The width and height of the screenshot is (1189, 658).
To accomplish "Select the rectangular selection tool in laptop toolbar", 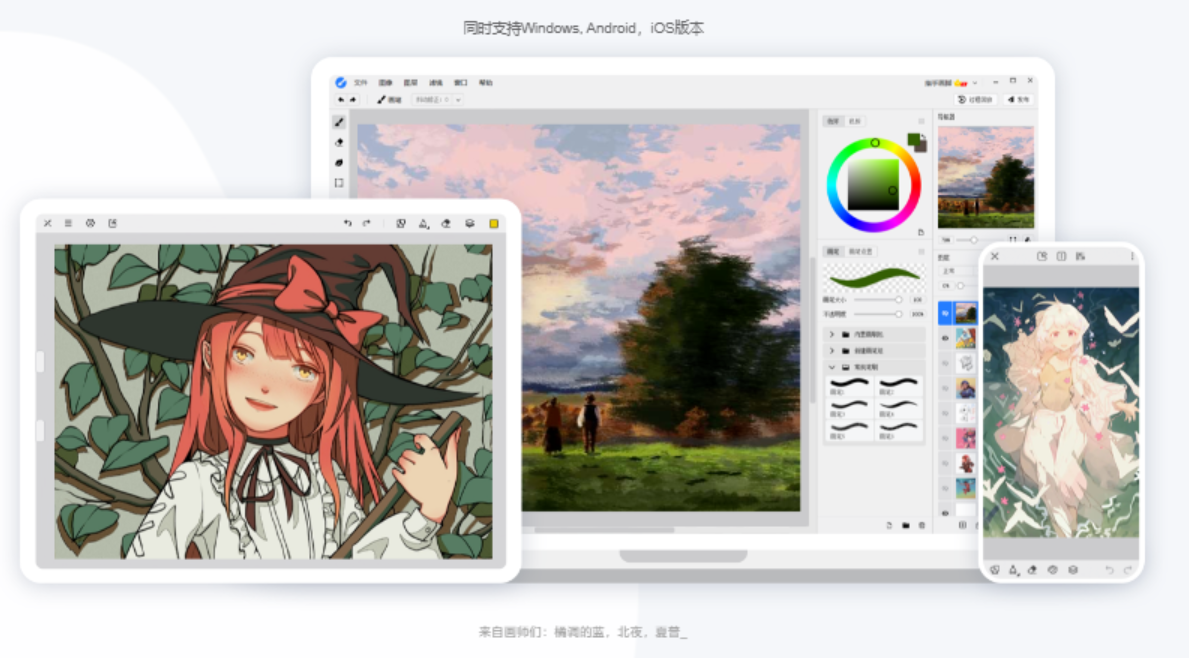I will click(339, 183).
